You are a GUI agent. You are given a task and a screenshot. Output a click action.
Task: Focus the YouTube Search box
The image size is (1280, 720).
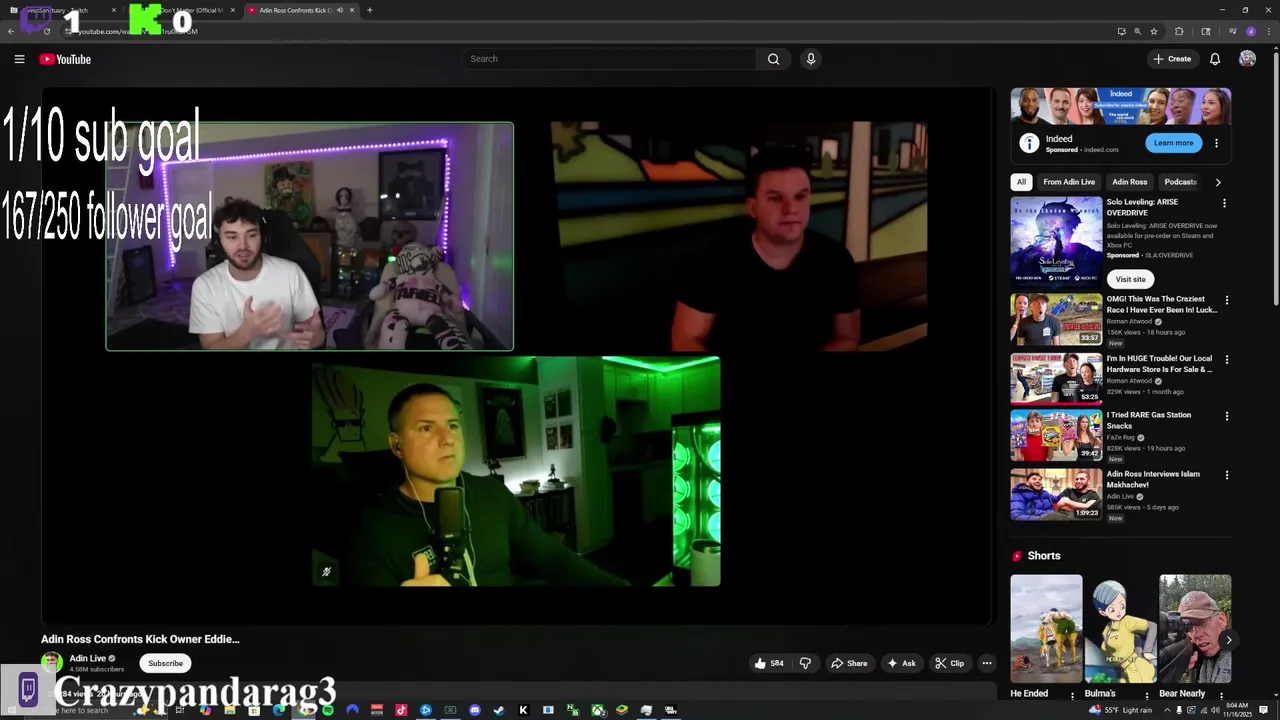pyautogui.click(x=610, y=59)
